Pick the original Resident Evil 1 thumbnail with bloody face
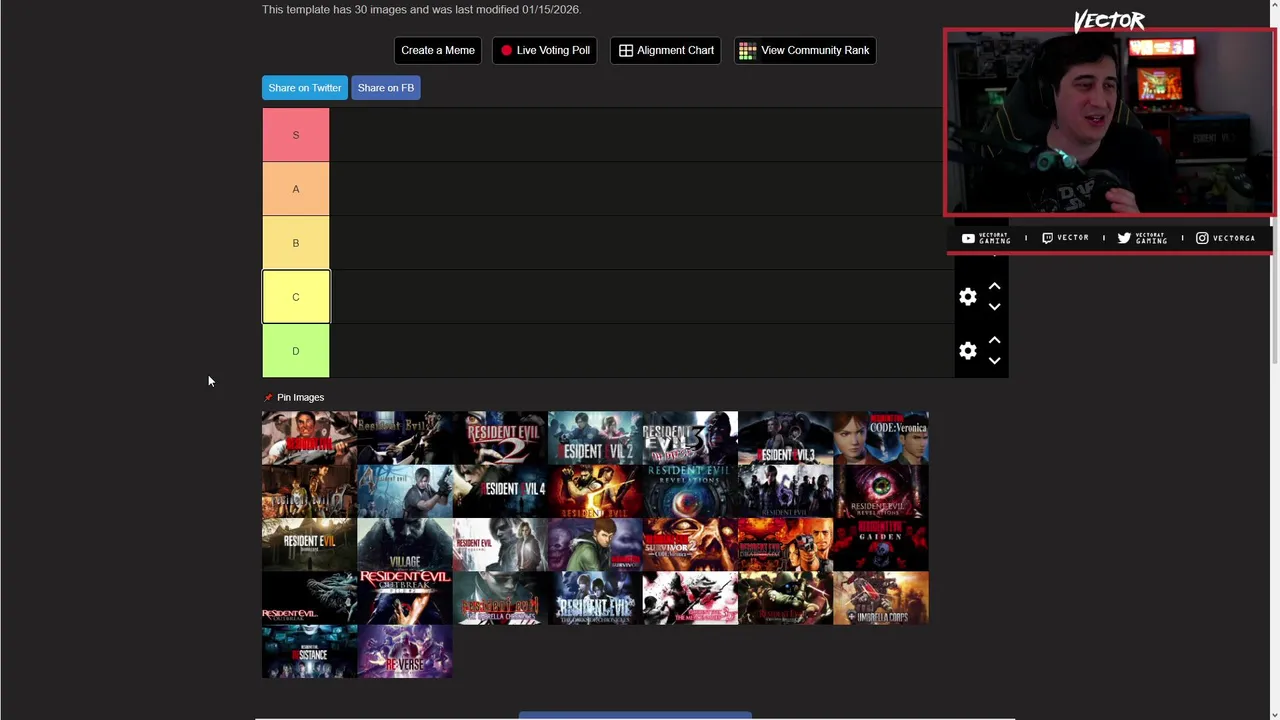The width and height of the screenshot is (1280, 720). pos(309,438)
